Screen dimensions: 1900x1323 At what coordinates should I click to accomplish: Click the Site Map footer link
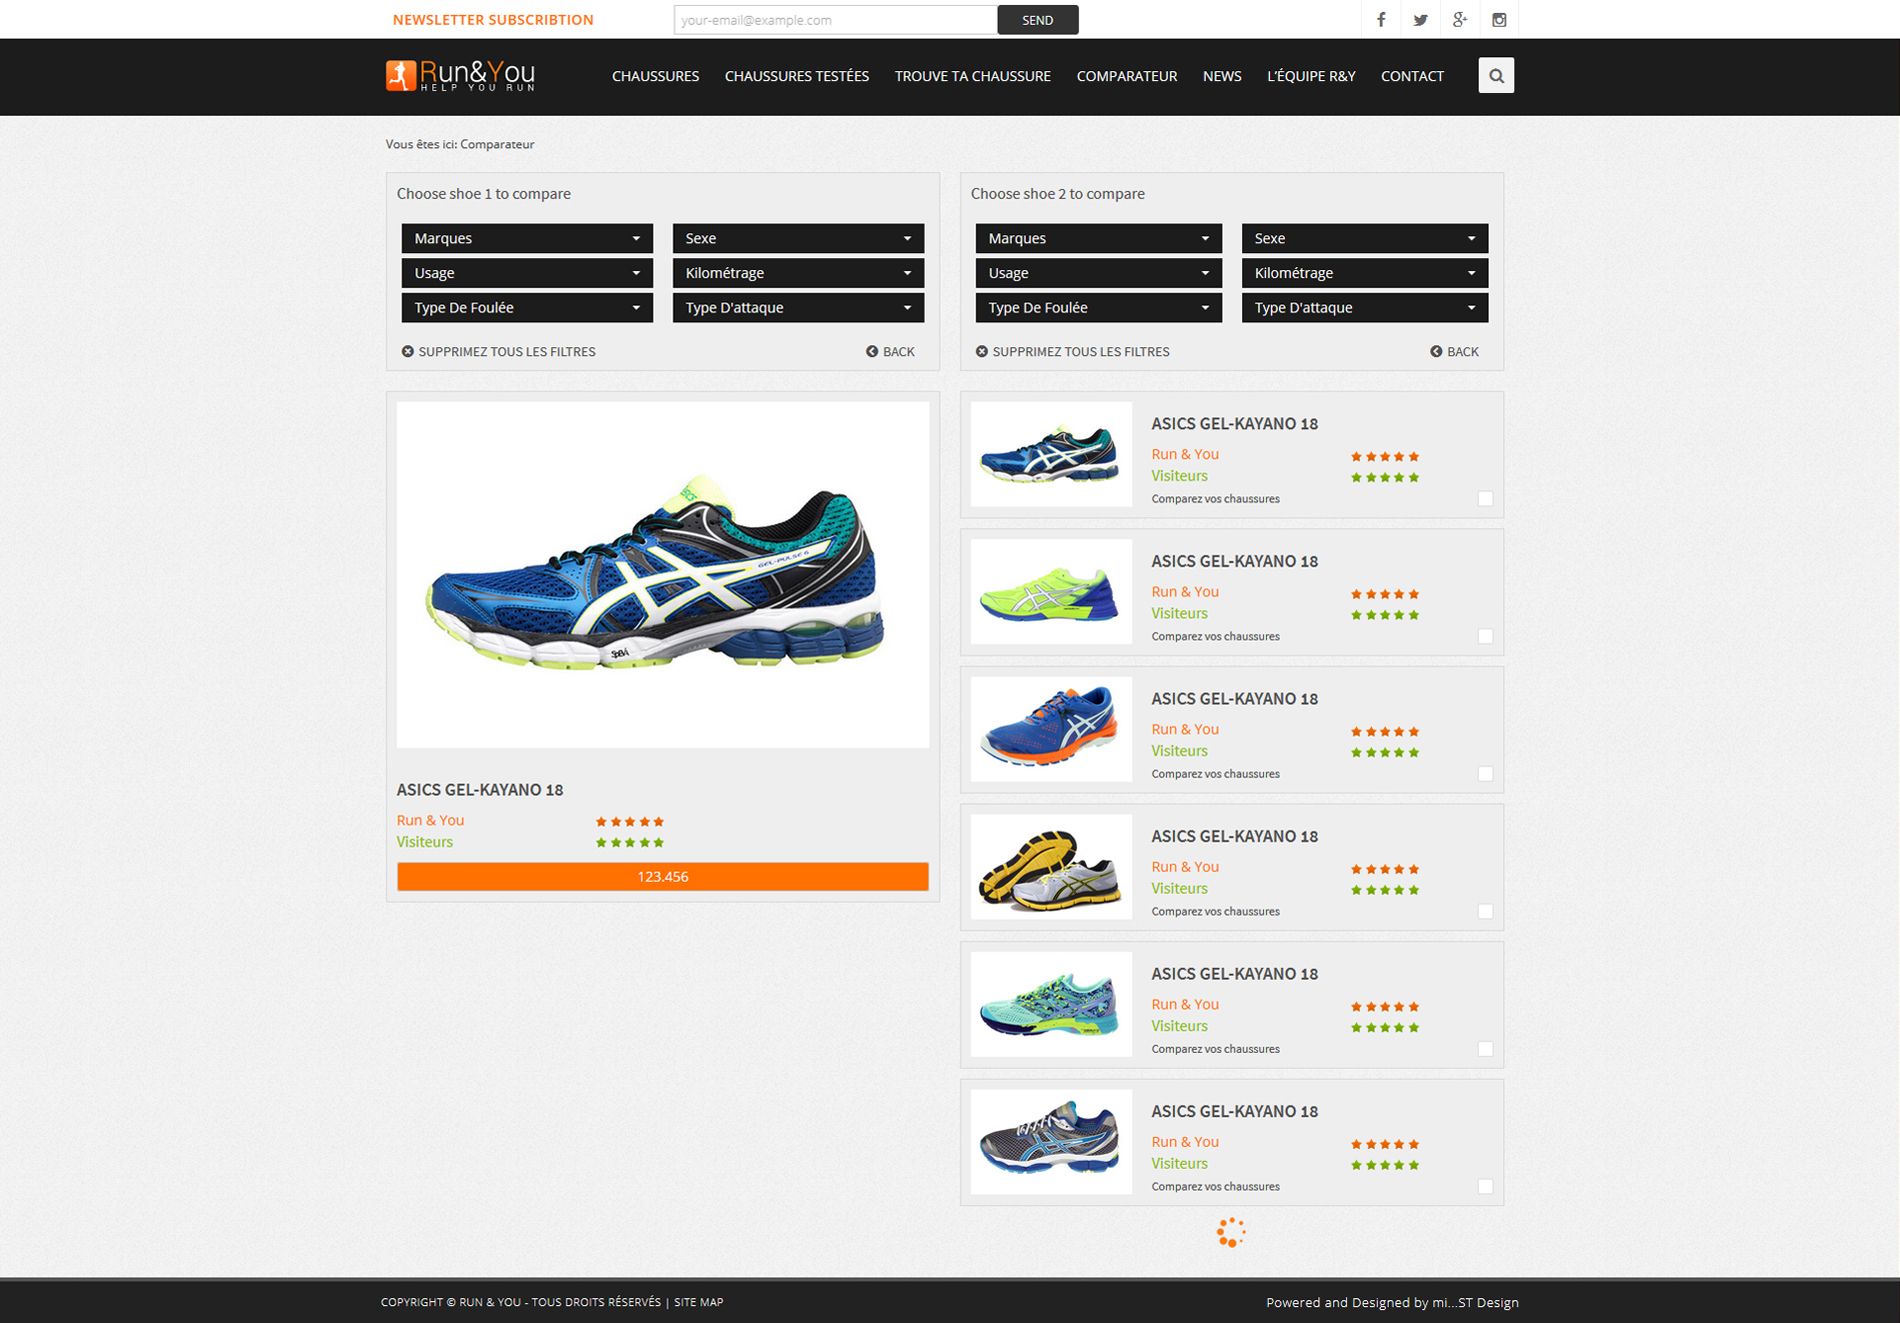(698, 1302)
